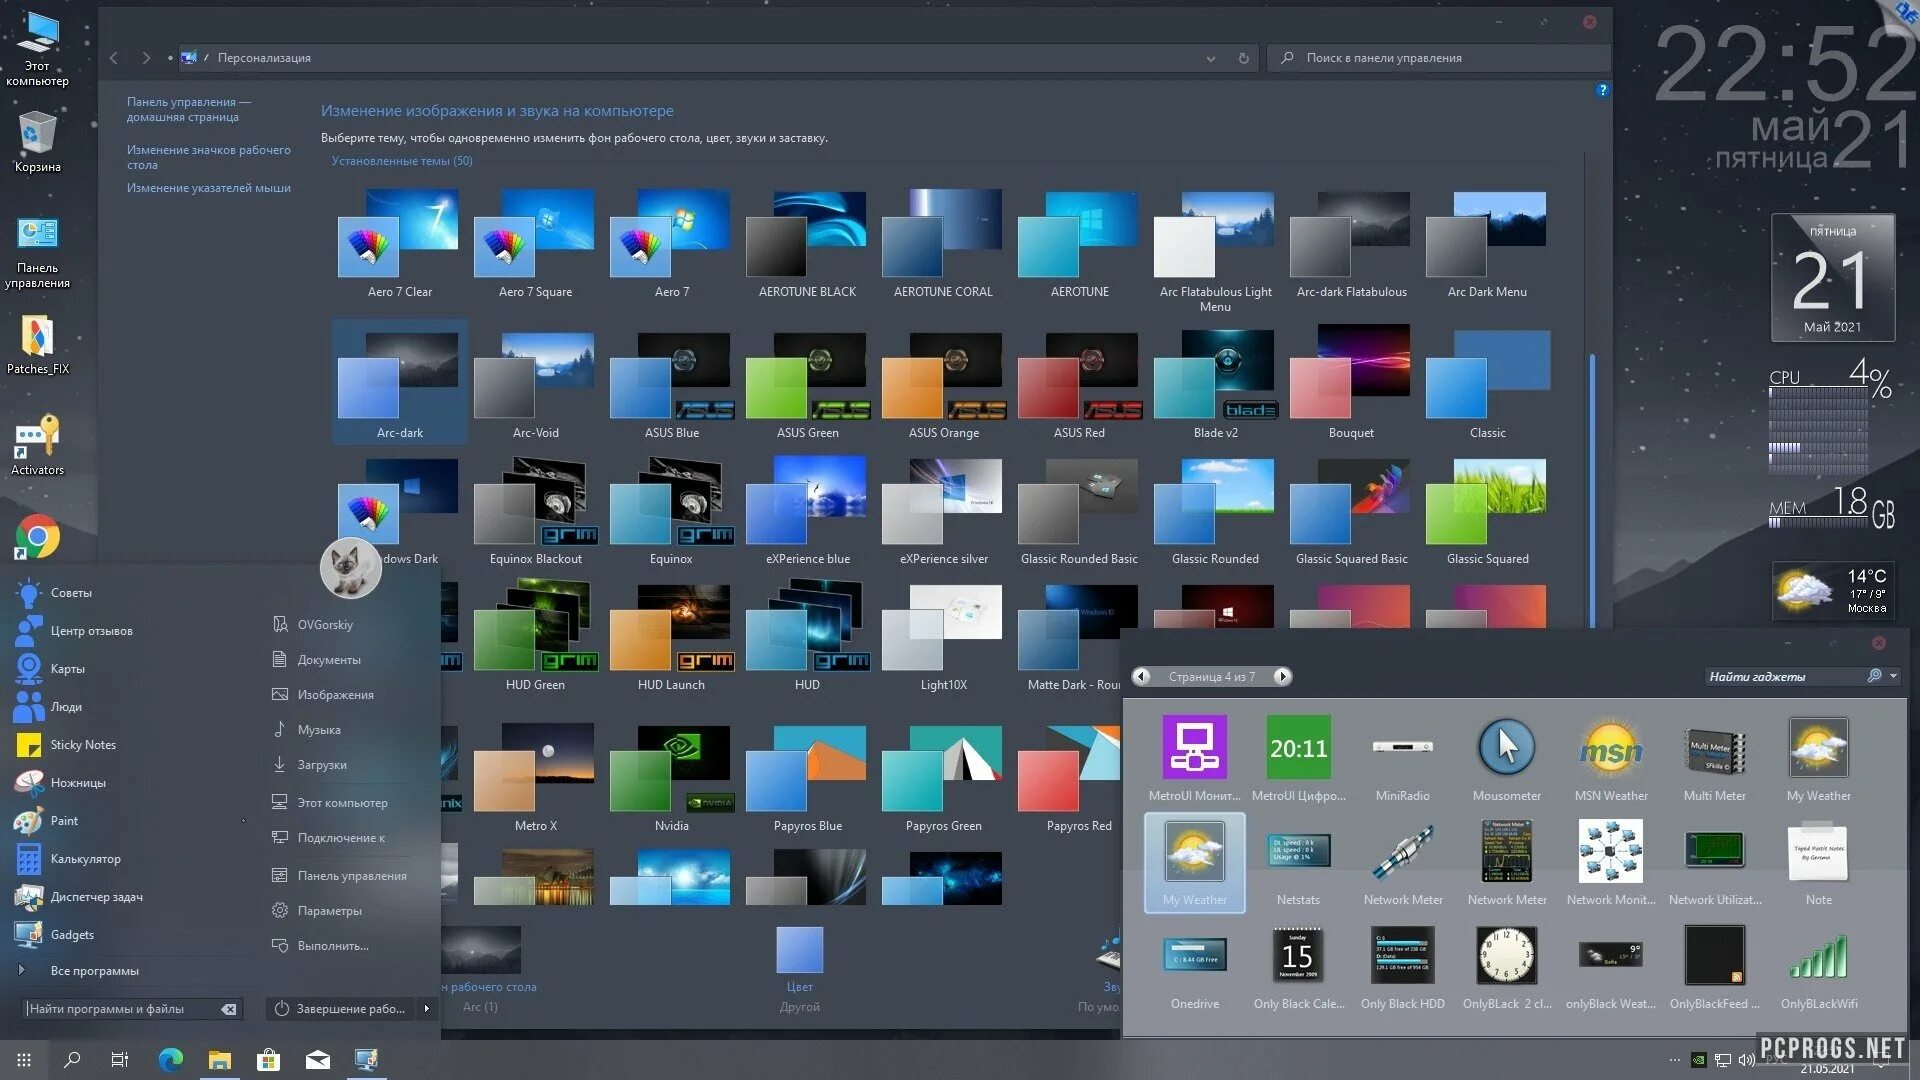Image resolution: width=1920 pixels, height=1080 pixels.
Task: Click the taskbar search magnifier
Action: [x=72, y=1060]
